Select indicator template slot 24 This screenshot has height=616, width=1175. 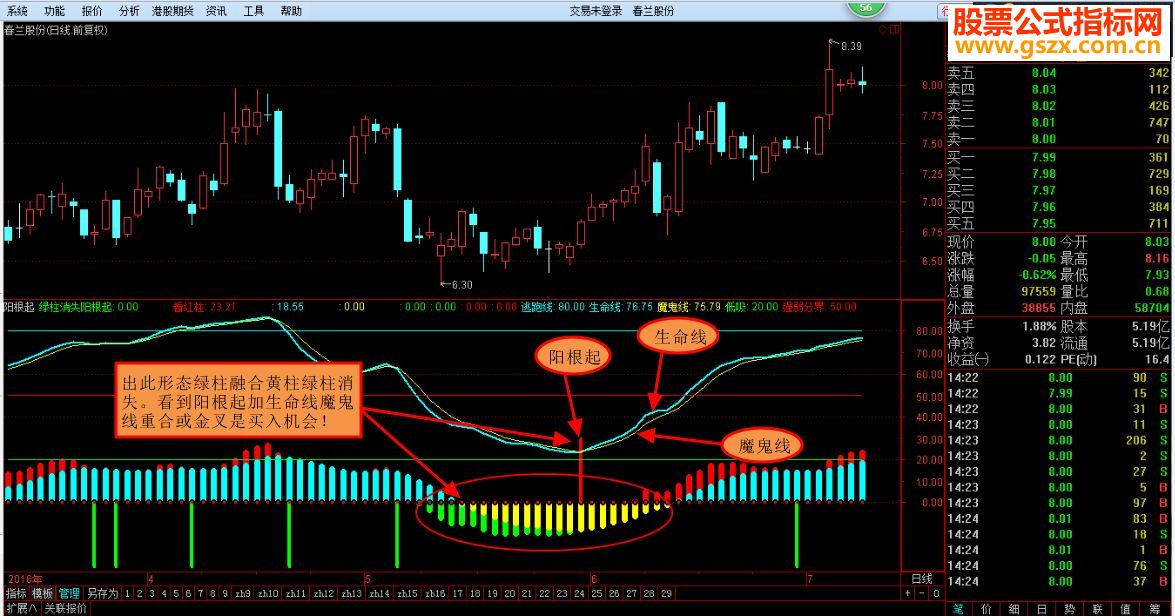(x=579, y=593)
